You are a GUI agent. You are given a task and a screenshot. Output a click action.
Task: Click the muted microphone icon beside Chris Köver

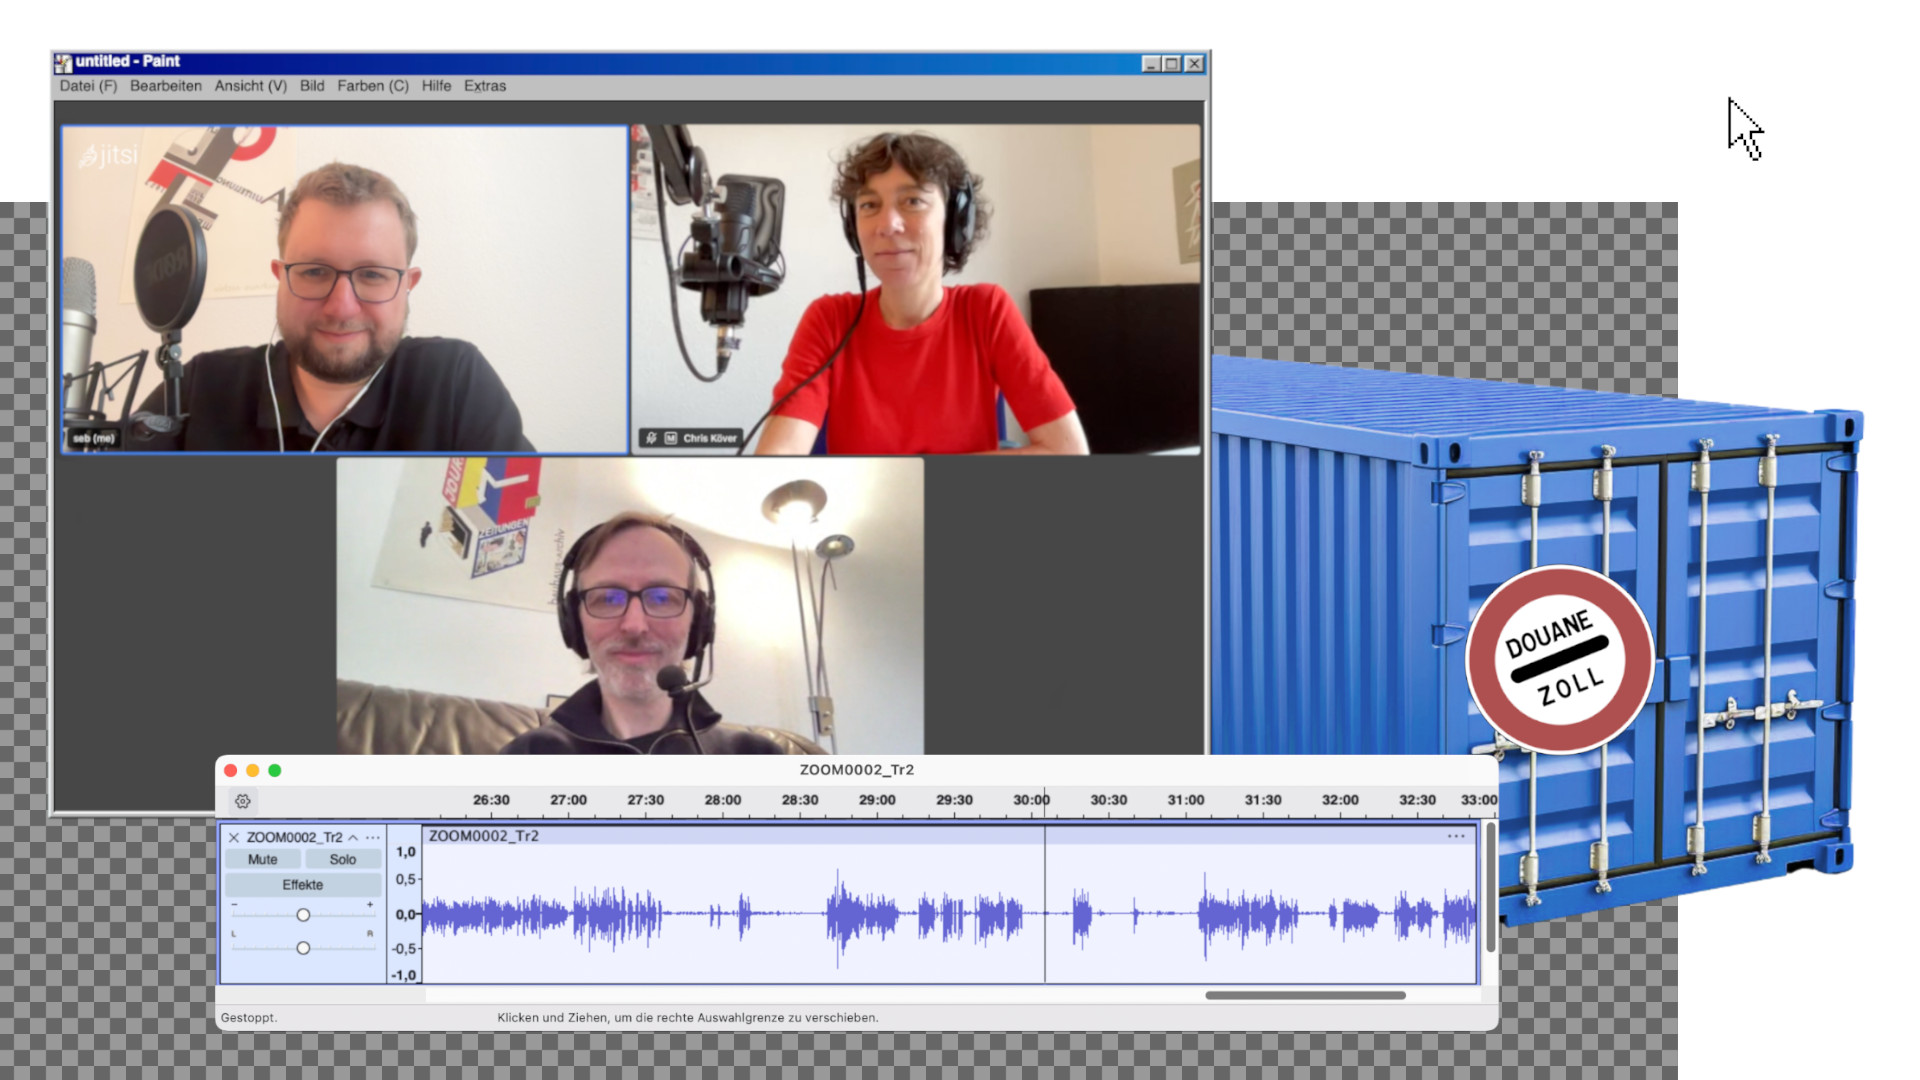651,438
